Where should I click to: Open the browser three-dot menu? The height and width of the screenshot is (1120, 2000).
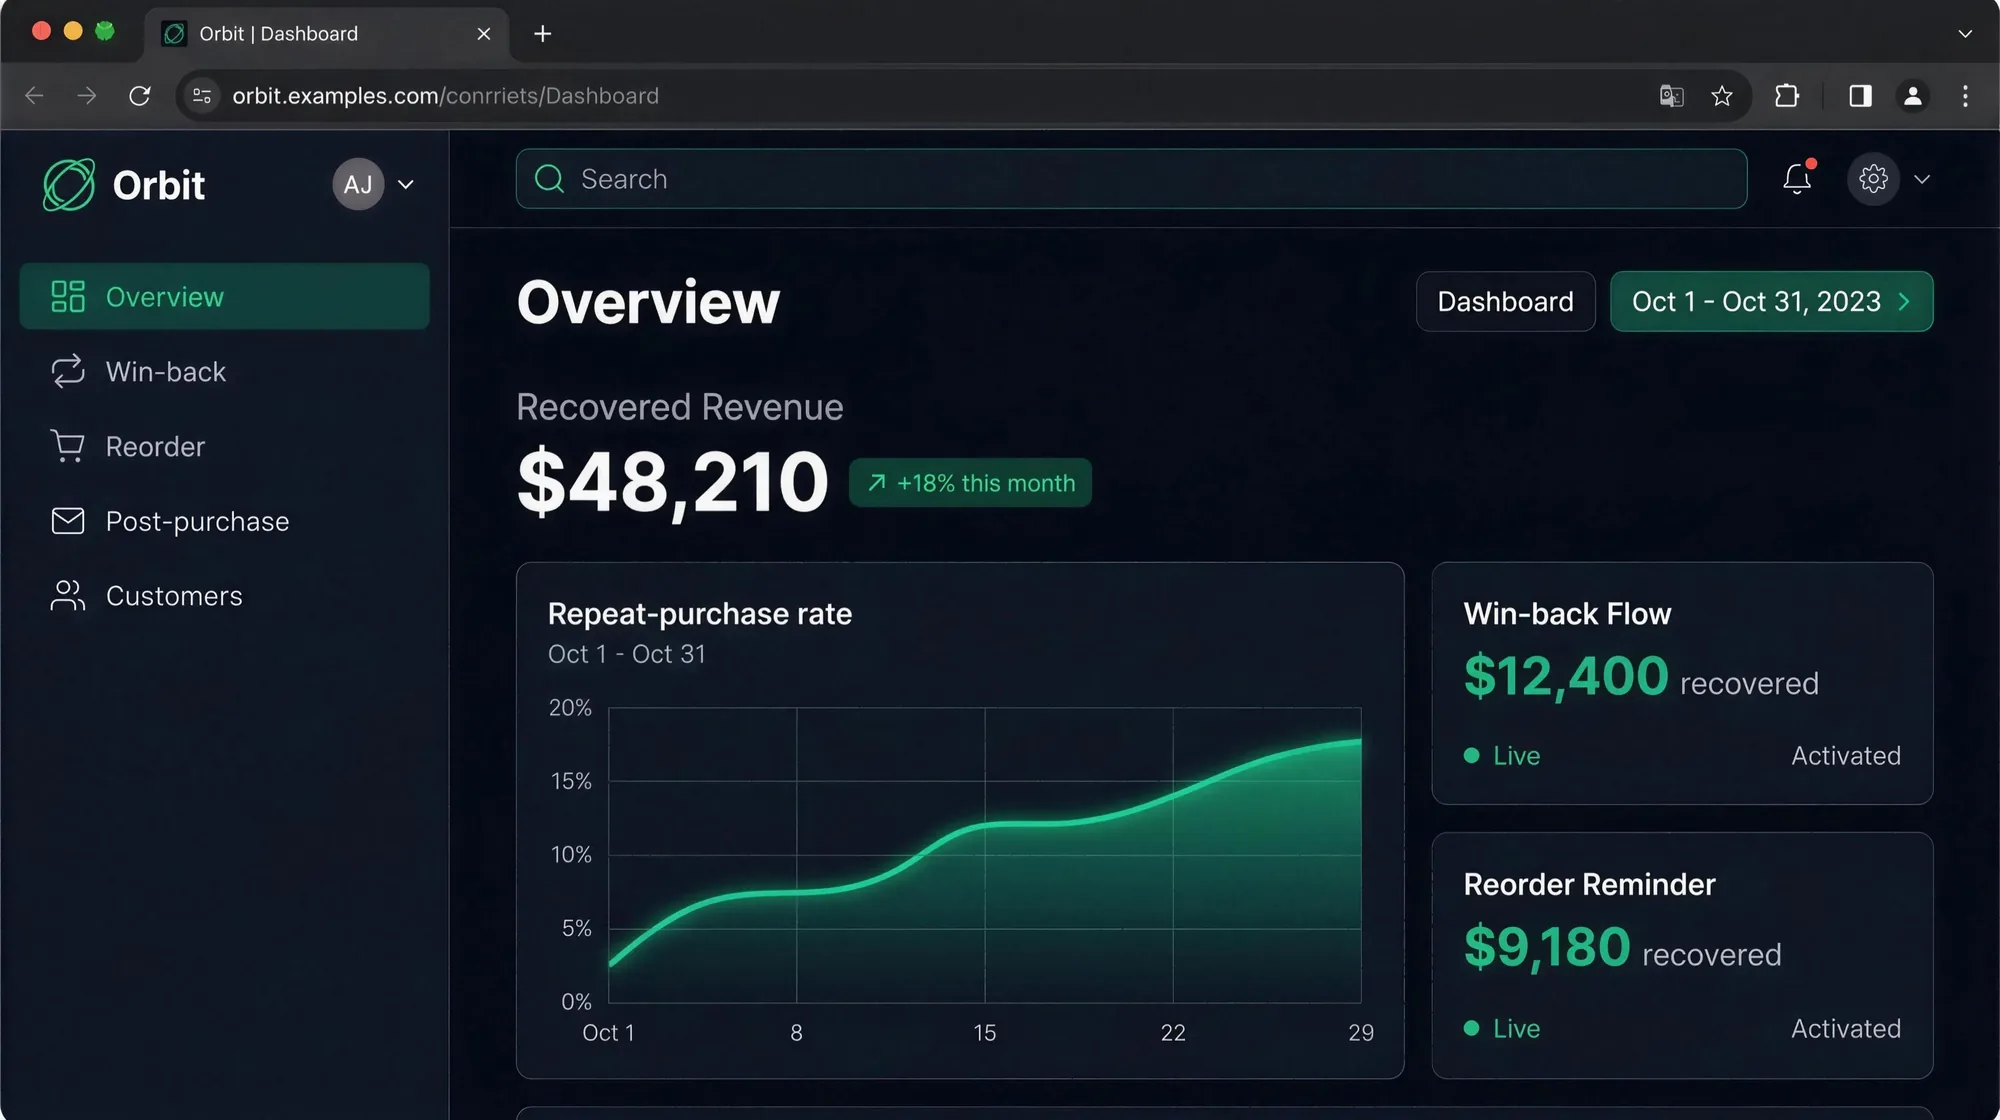[1965, 96]
